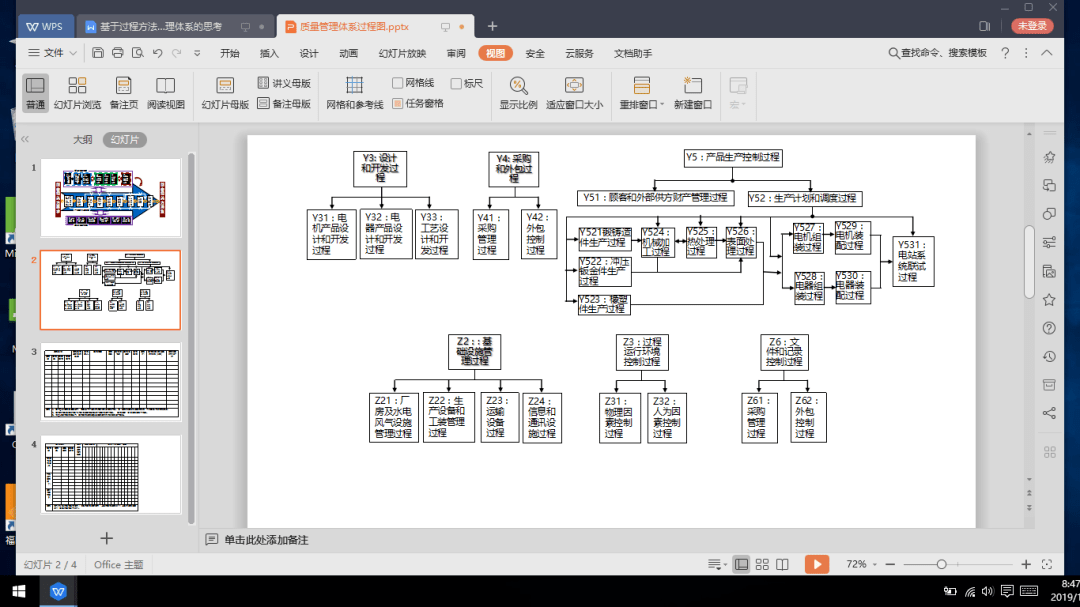Create a new window with 新建窗口
Image resolution: width=1080 pixels, height=607 pixels.
tap(692, 92)
